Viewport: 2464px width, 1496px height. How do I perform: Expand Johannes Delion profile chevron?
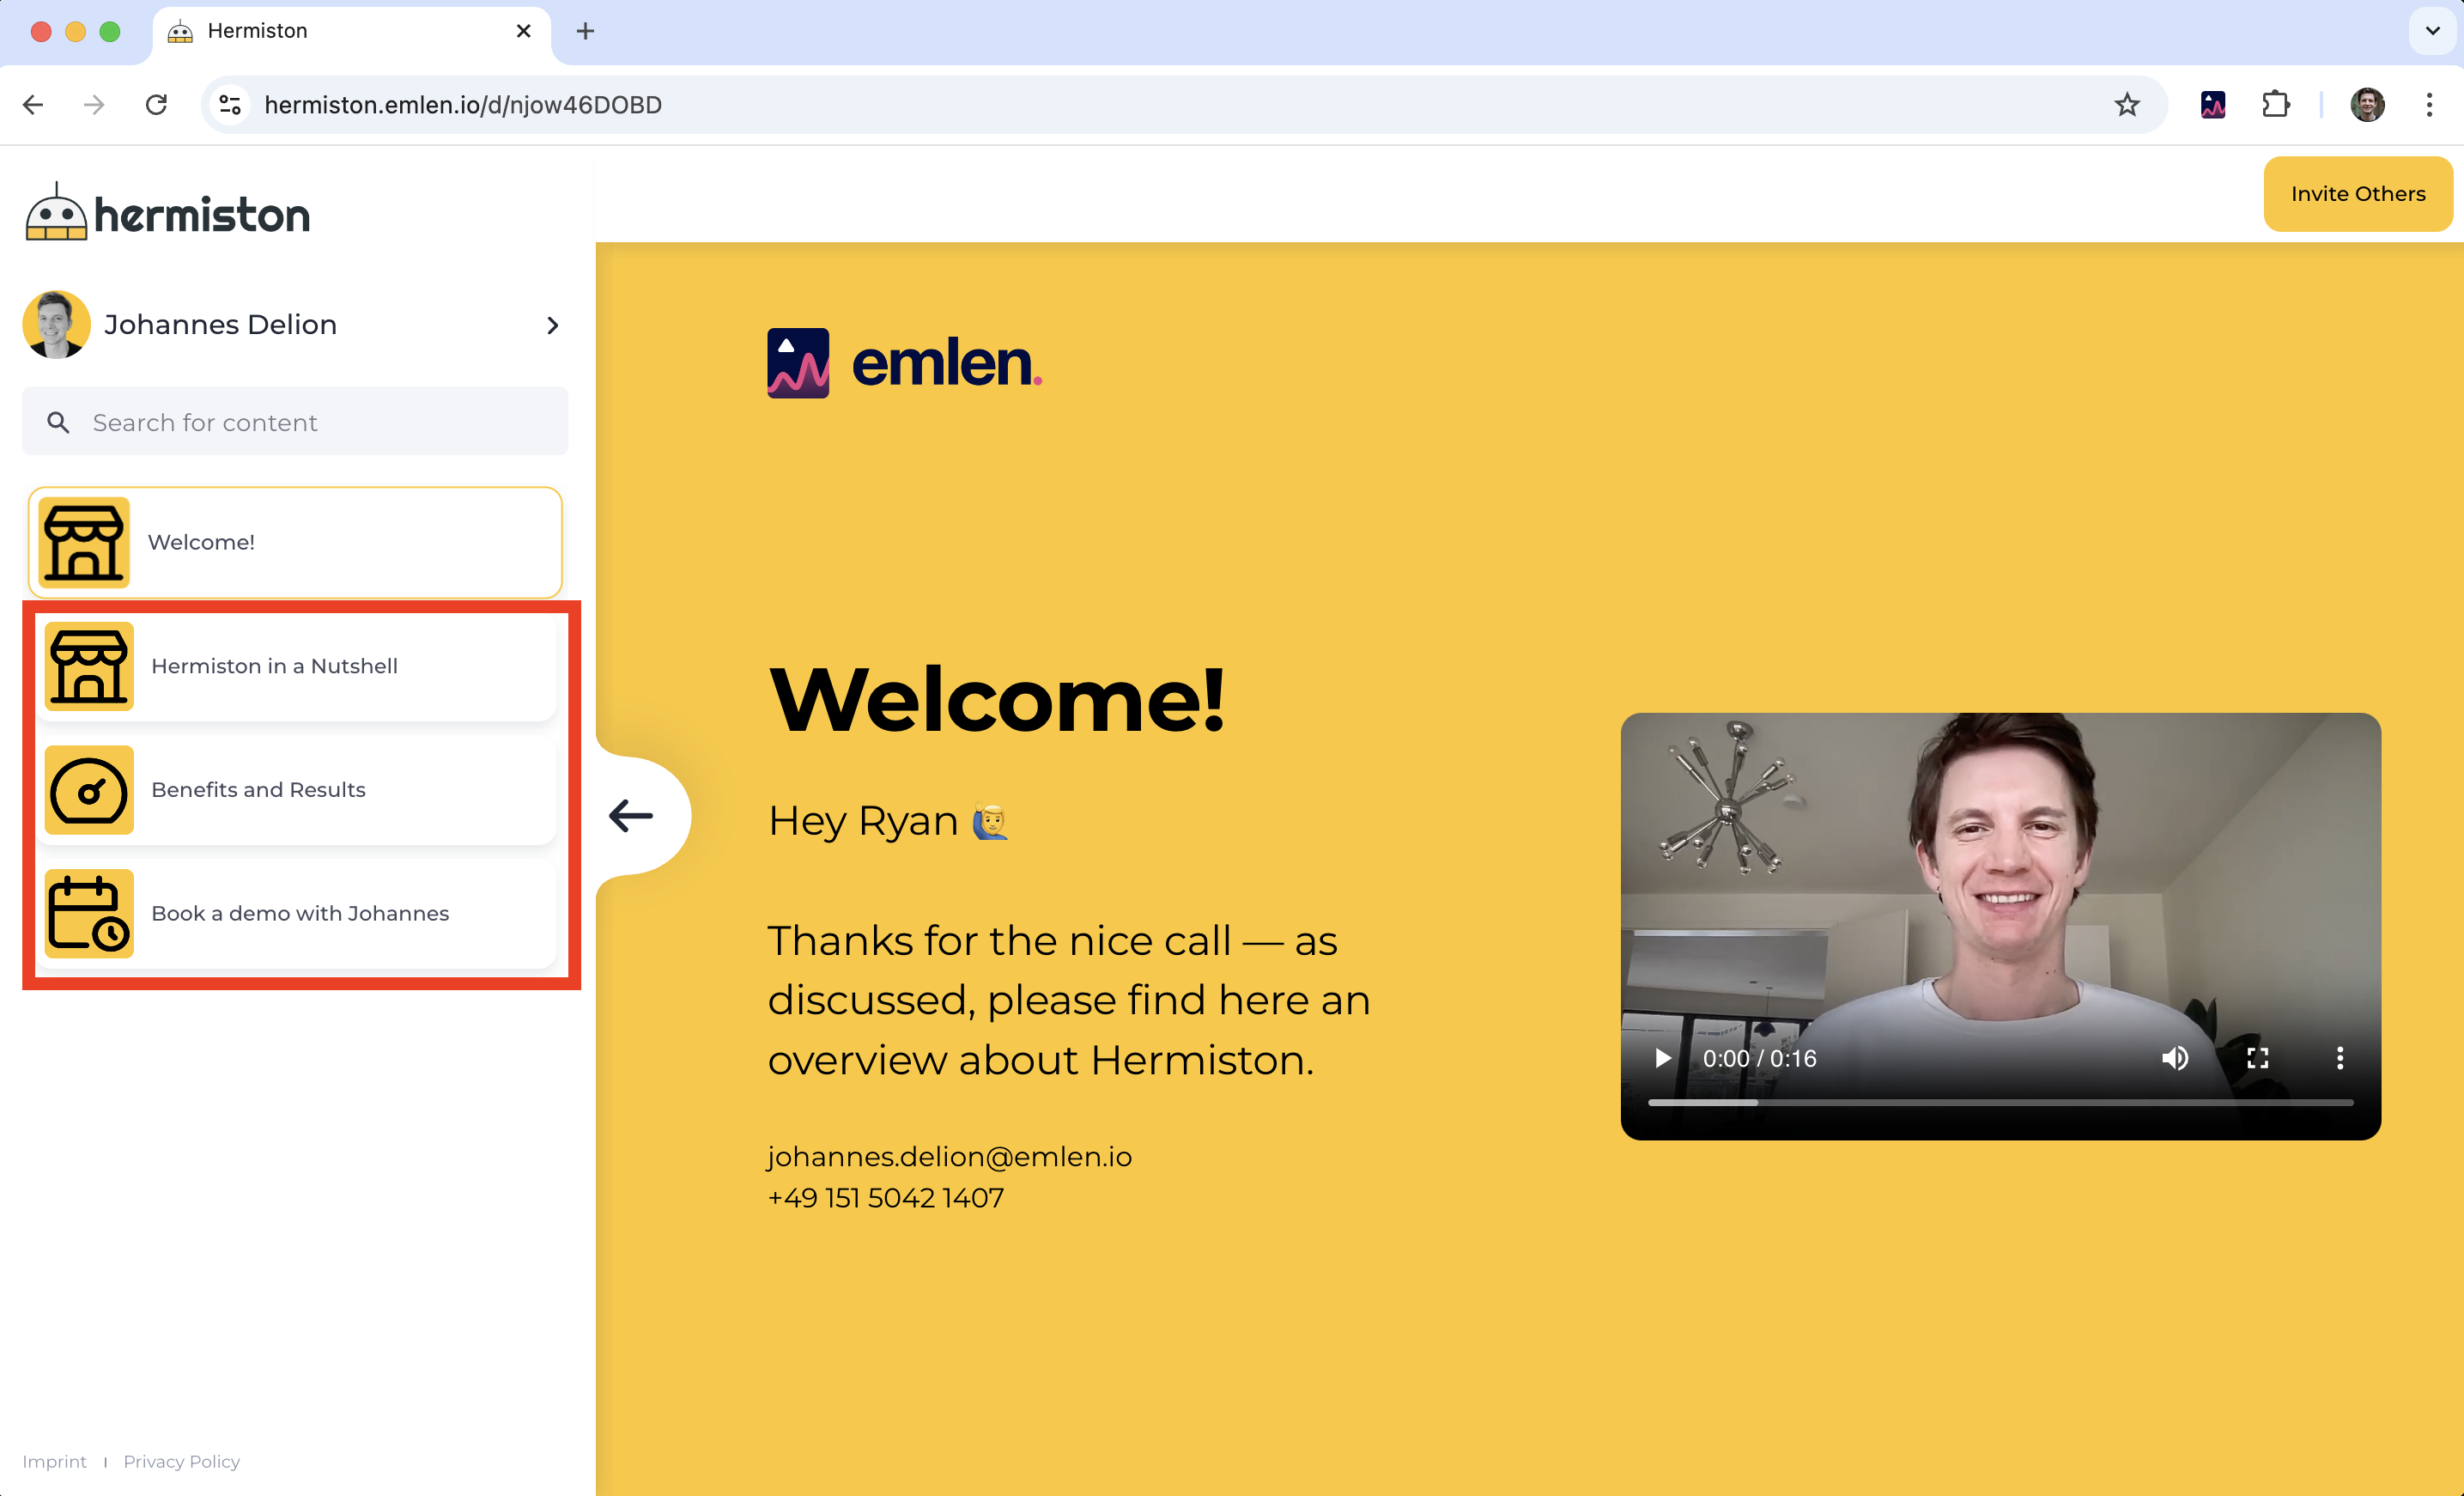pyautogui.click(x=552, y=325)
